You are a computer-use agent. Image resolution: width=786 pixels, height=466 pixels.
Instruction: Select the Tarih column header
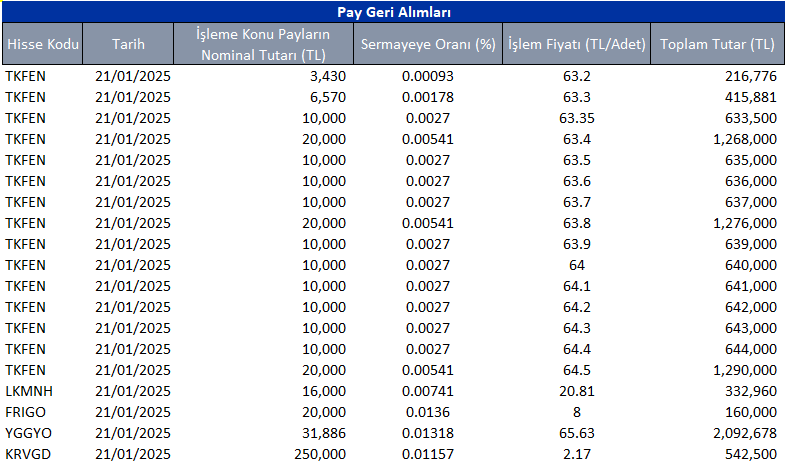[x=128, y=45]
